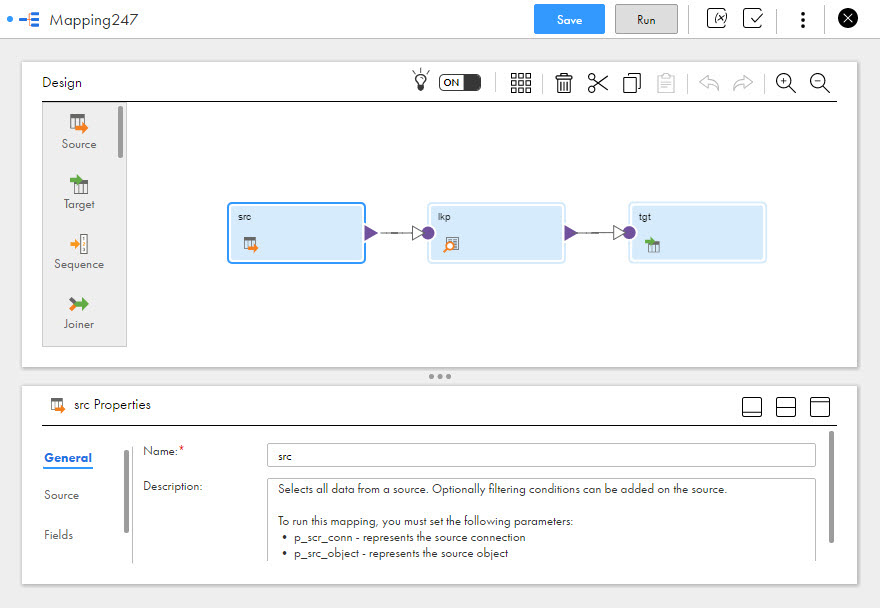Select the tgt target node on canvas
Image resolution: width=880 pixels, height=608 pixels.
coord(697,232)
